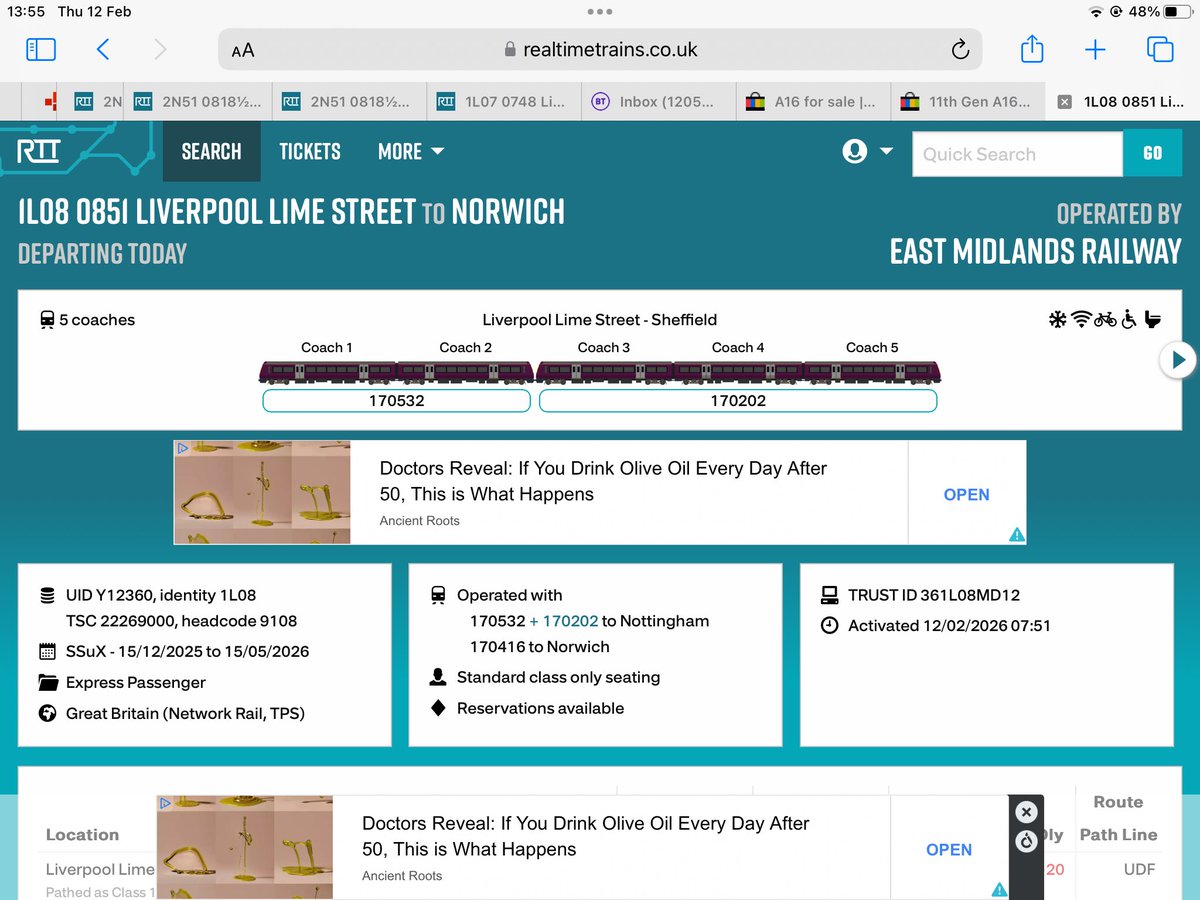Switch to the A16 for sale tab
Viewport: 1200px width, 900px height.
click(812, 101)
